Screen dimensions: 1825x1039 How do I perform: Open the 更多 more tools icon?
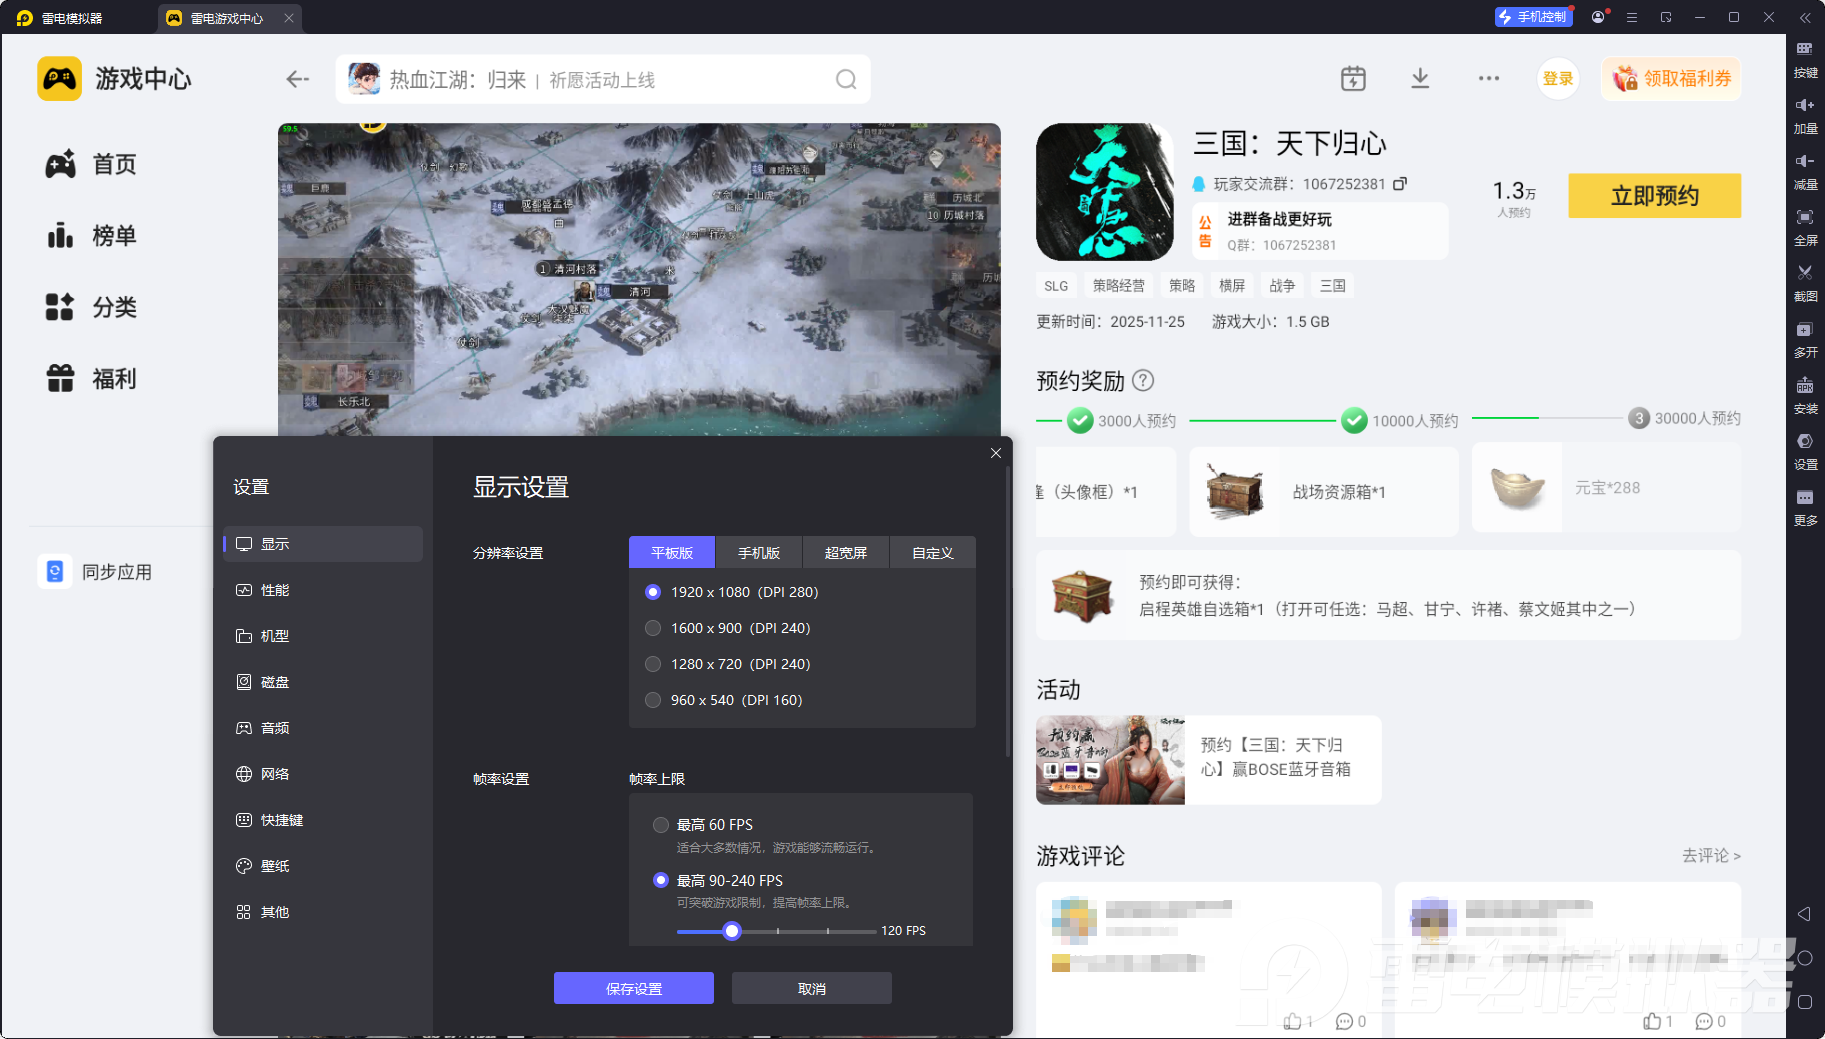point(1805,507)
